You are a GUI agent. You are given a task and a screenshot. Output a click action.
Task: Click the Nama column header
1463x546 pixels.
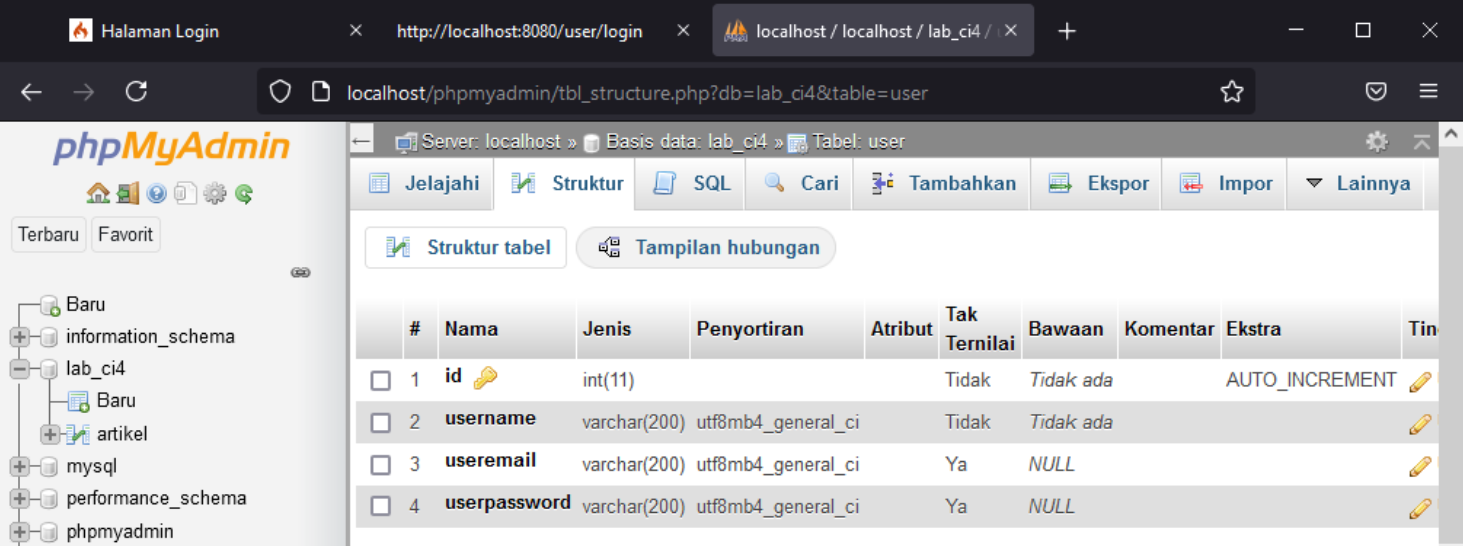click(x=471, y=329)
